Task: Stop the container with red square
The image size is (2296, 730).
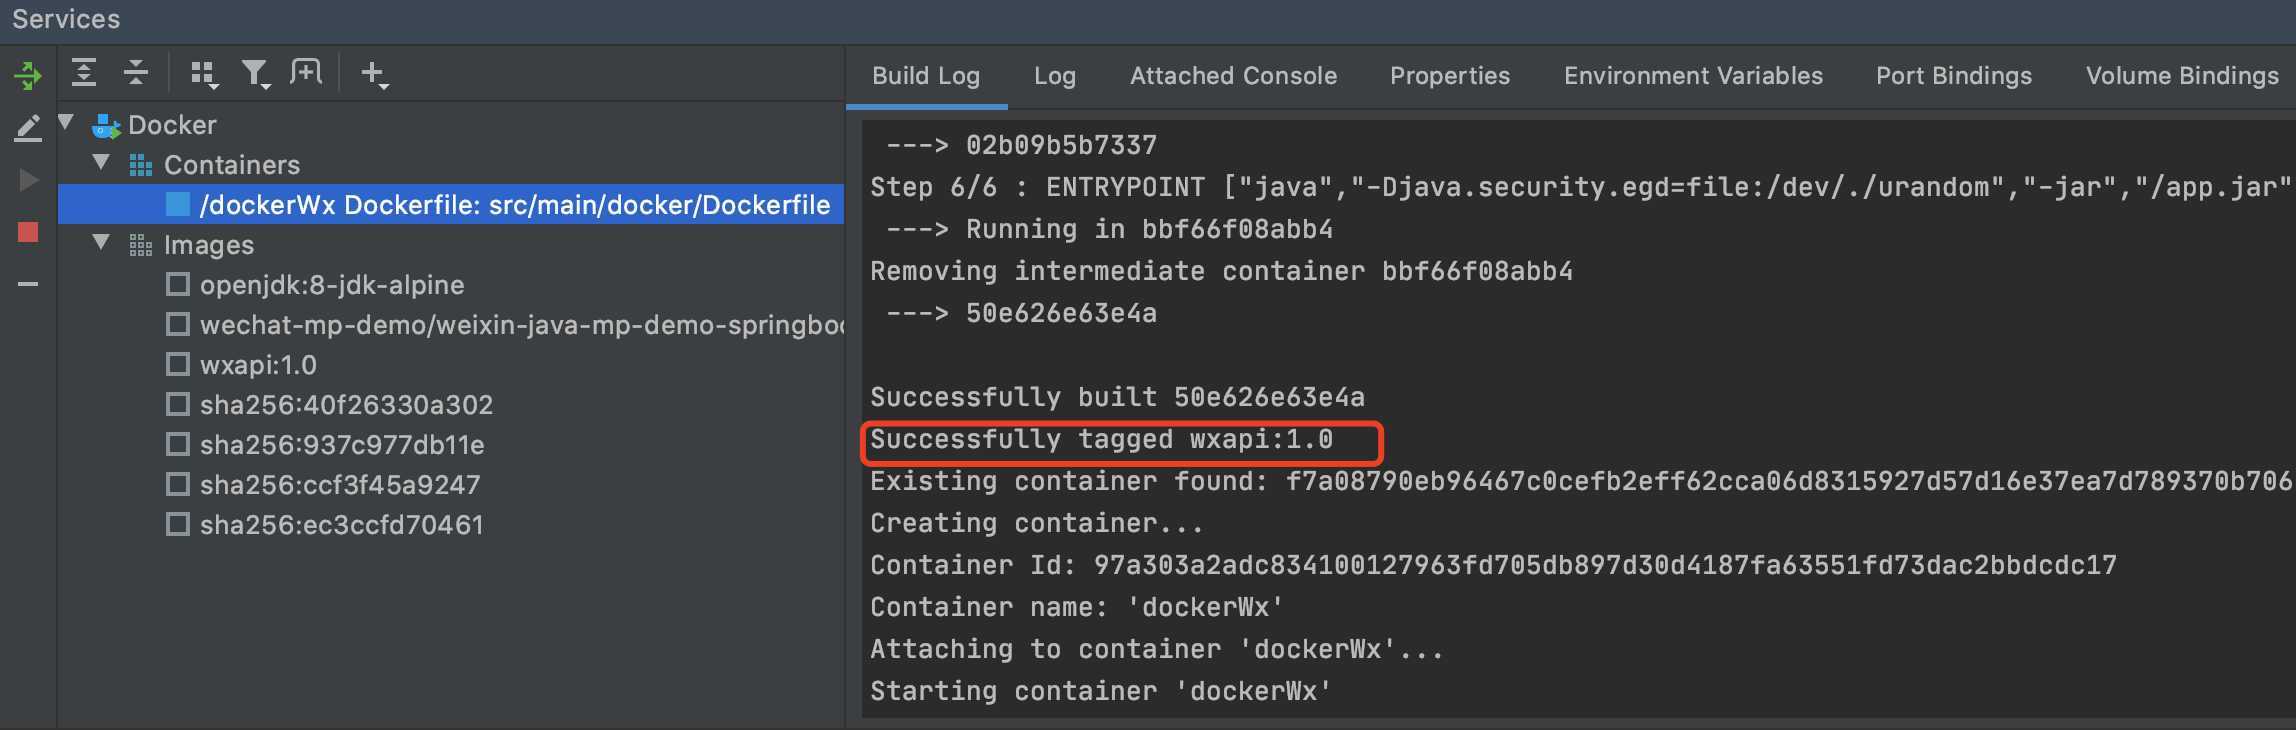Action: 28,232
